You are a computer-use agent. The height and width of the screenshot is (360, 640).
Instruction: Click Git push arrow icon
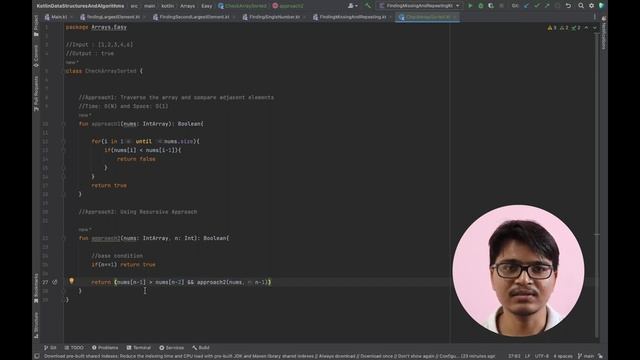(547, 6)
